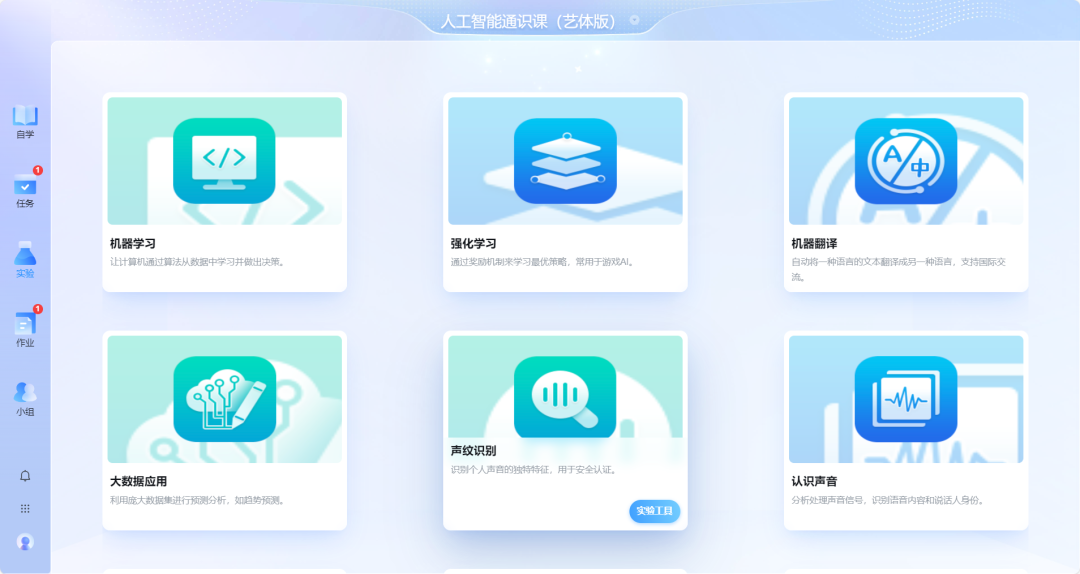This screenshot has width=1080, height=574.
Task: Click the 作业 label in sidebar
Action: [x=25, y=343]
